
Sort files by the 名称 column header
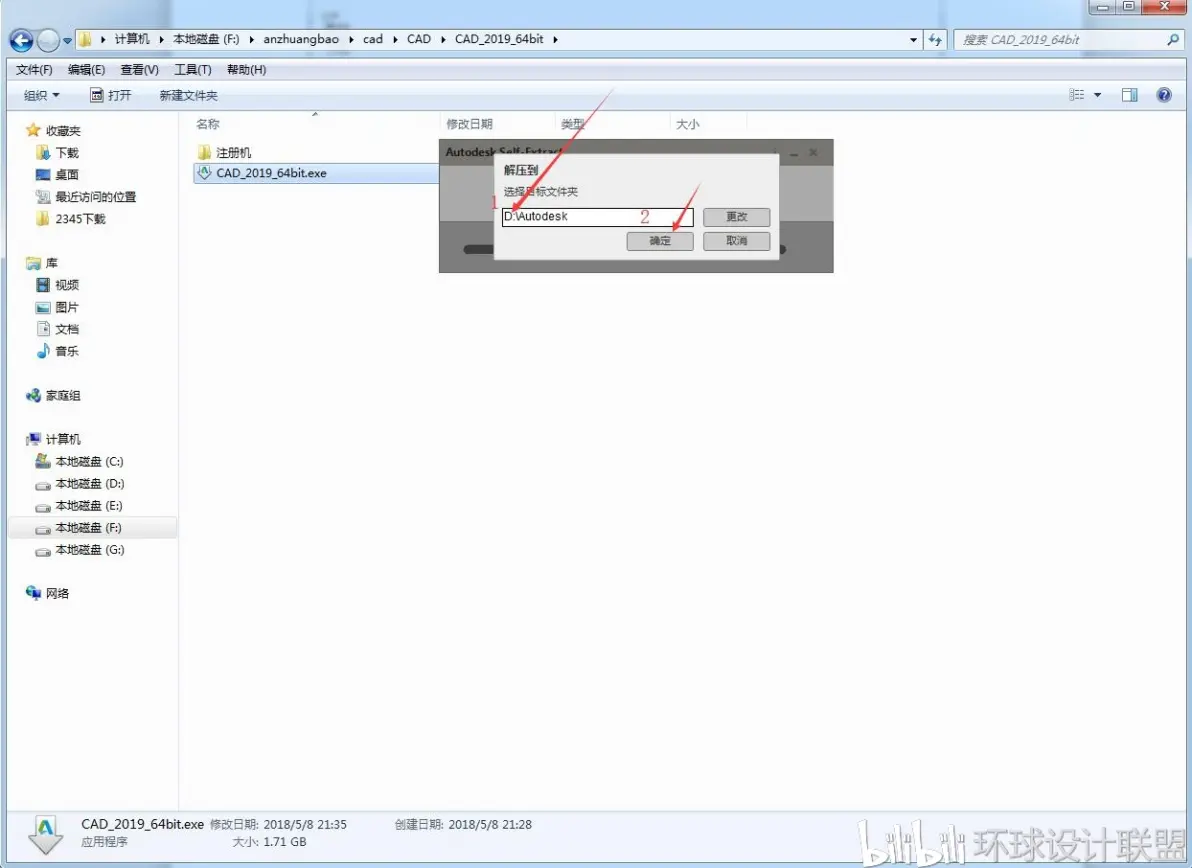click(x=208, y=124)
